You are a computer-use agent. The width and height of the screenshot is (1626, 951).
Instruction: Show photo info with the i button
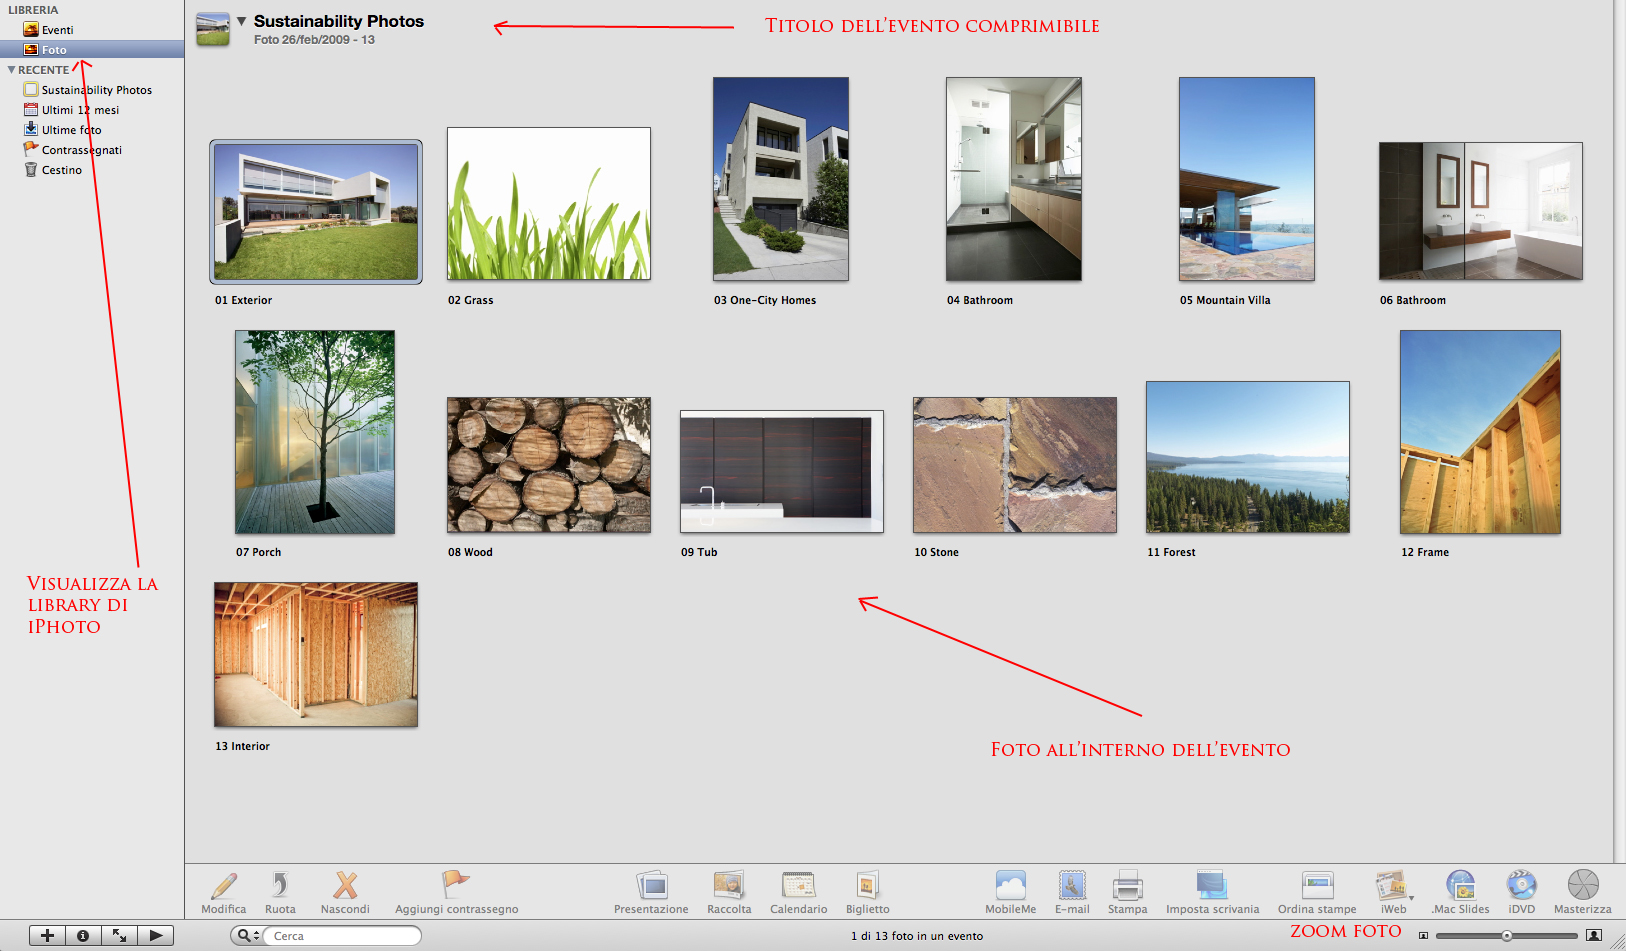click(83, 936)
